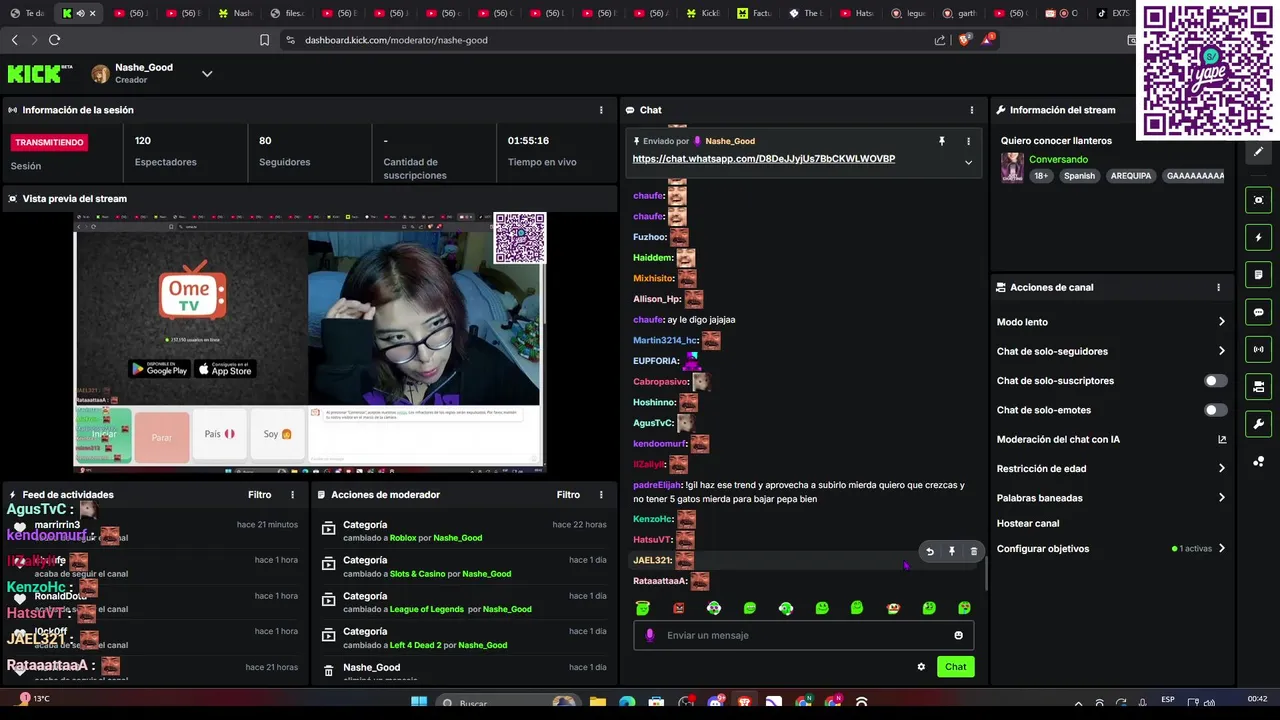Click the AREQUIPA stream tag
1280x720 pixels.
tap(1130, 176)
